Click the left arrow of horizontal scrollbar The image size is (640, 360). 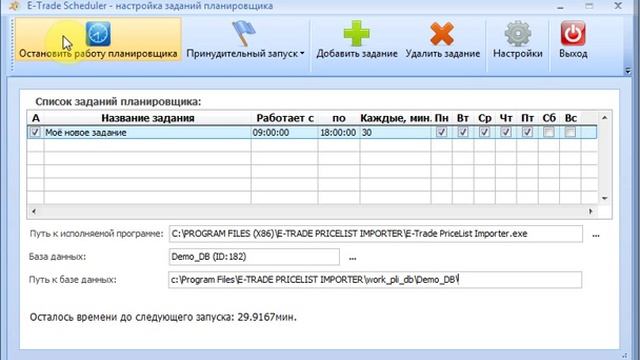click(x=33, y=211)
